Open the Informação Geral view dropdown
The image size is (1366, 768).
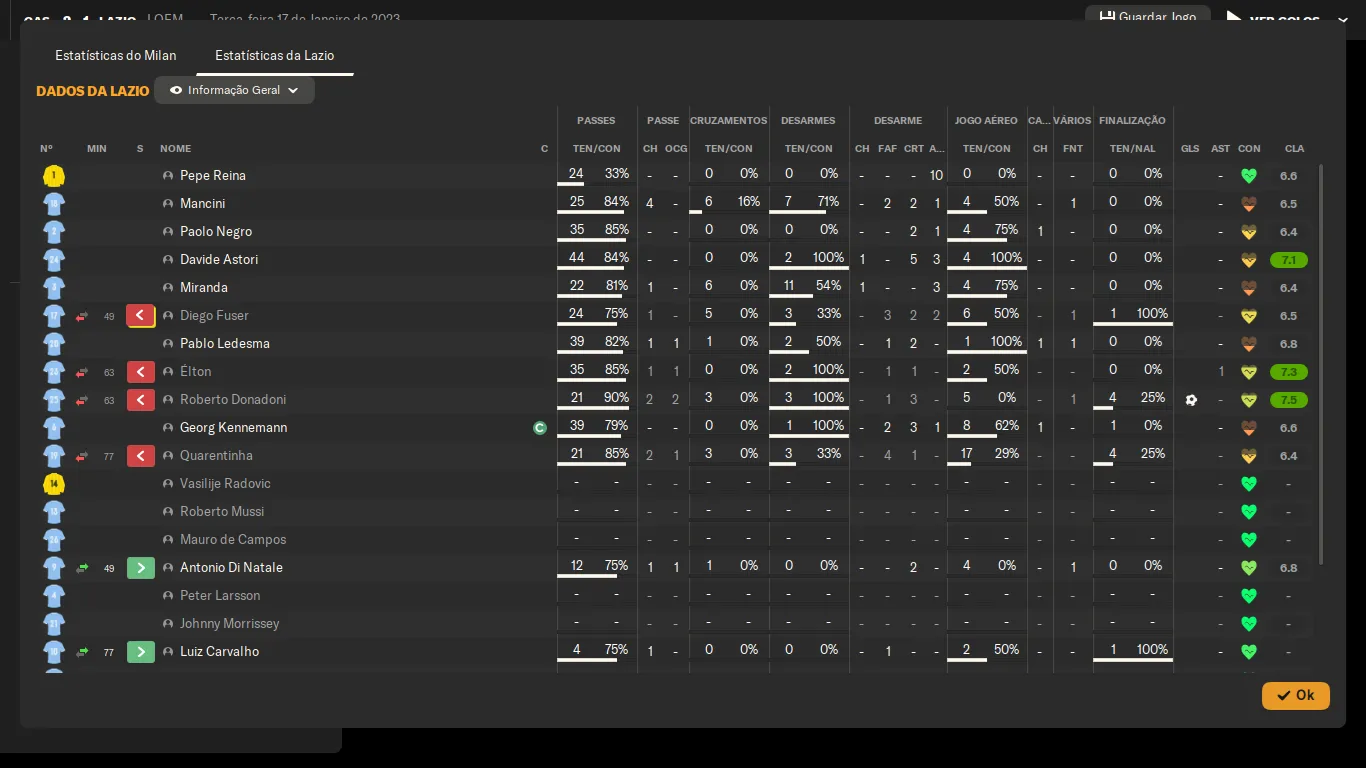(x=234, y=90)
